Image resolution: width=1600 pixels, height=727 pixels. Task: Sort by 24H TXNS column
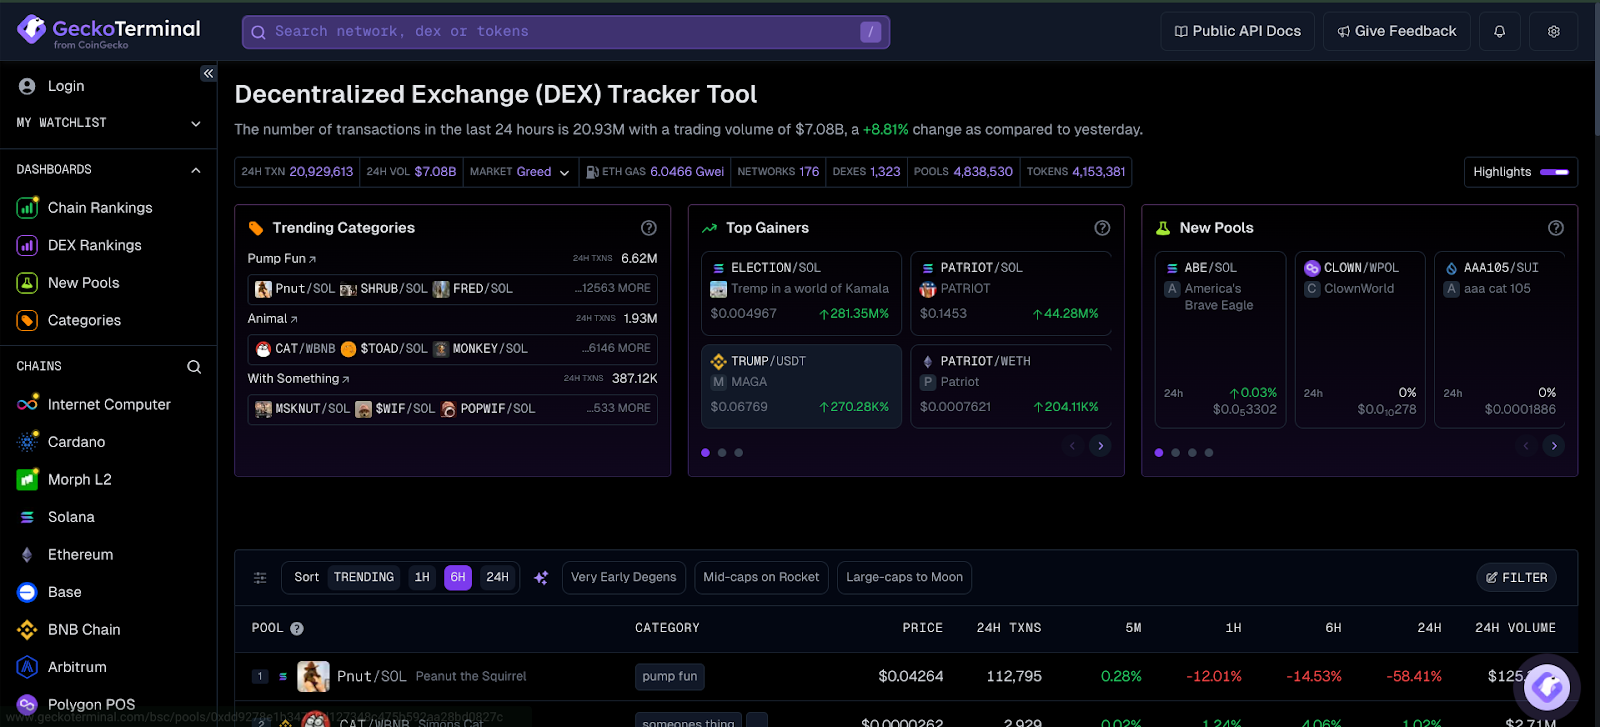coord(1009,628)
